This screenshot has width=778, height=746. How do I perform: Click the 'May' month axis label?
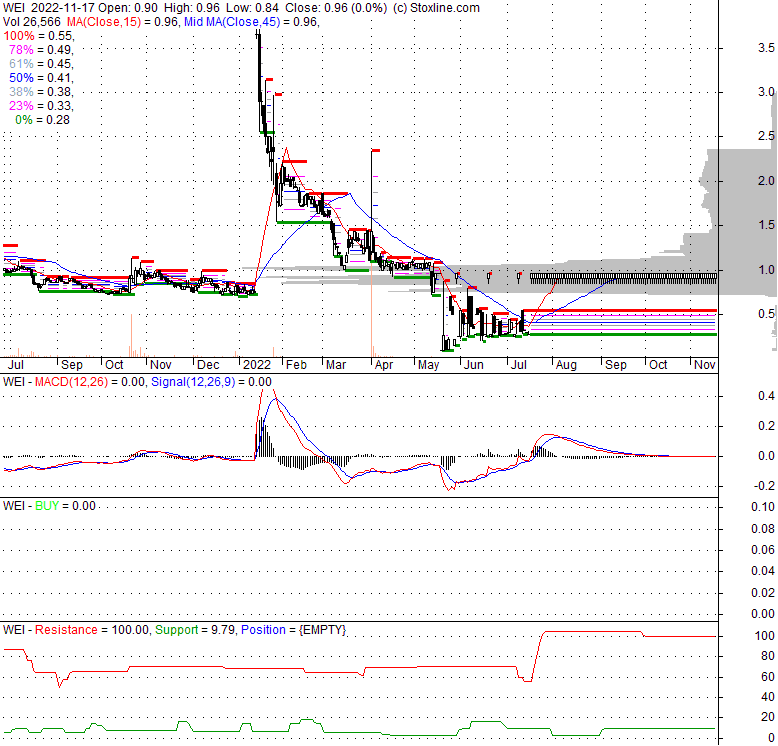429,365
